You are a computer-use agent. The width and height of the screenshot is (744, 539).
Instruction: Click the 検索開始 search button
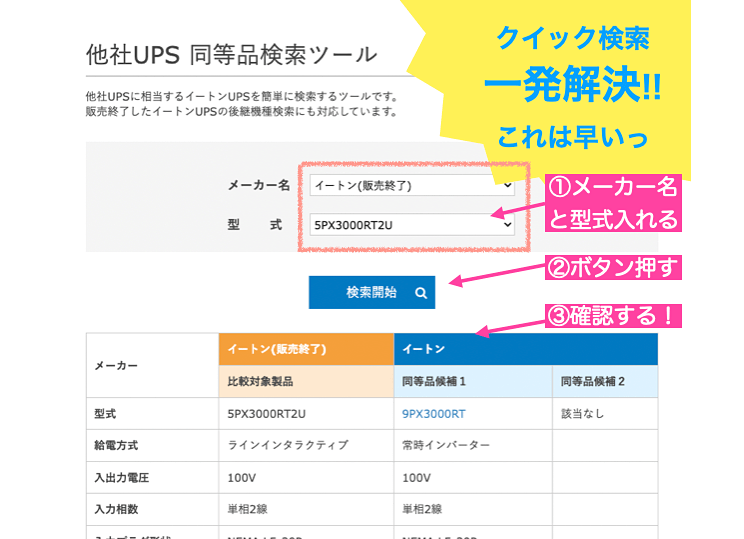pos(372,292)
